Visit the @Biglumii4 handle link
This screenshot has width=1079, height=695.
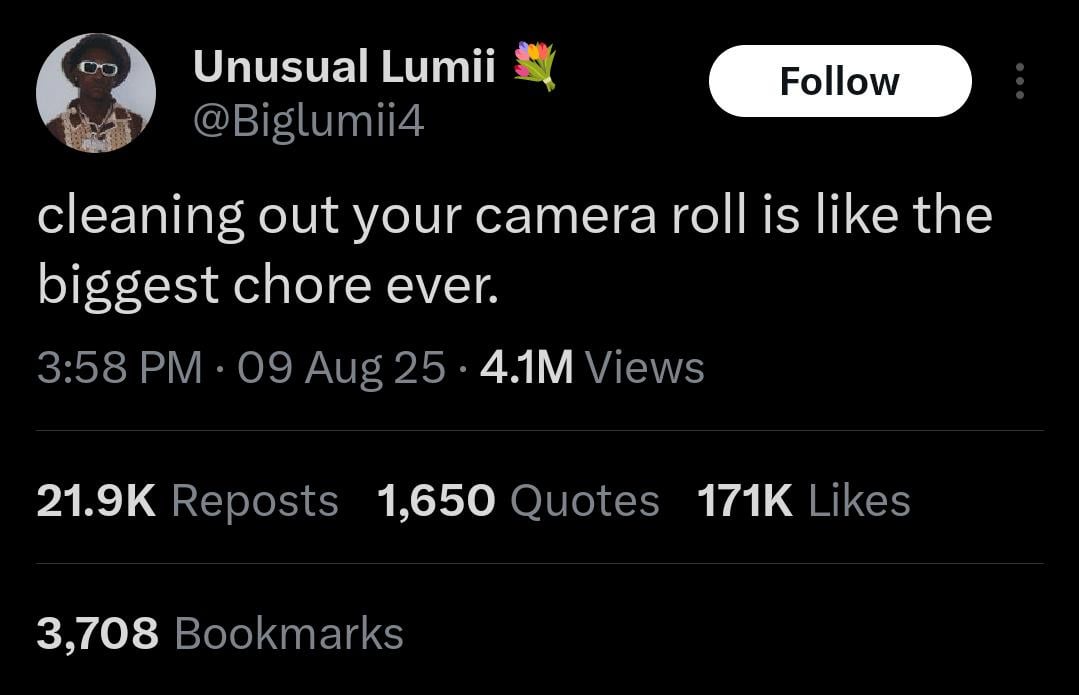point(308,121)
